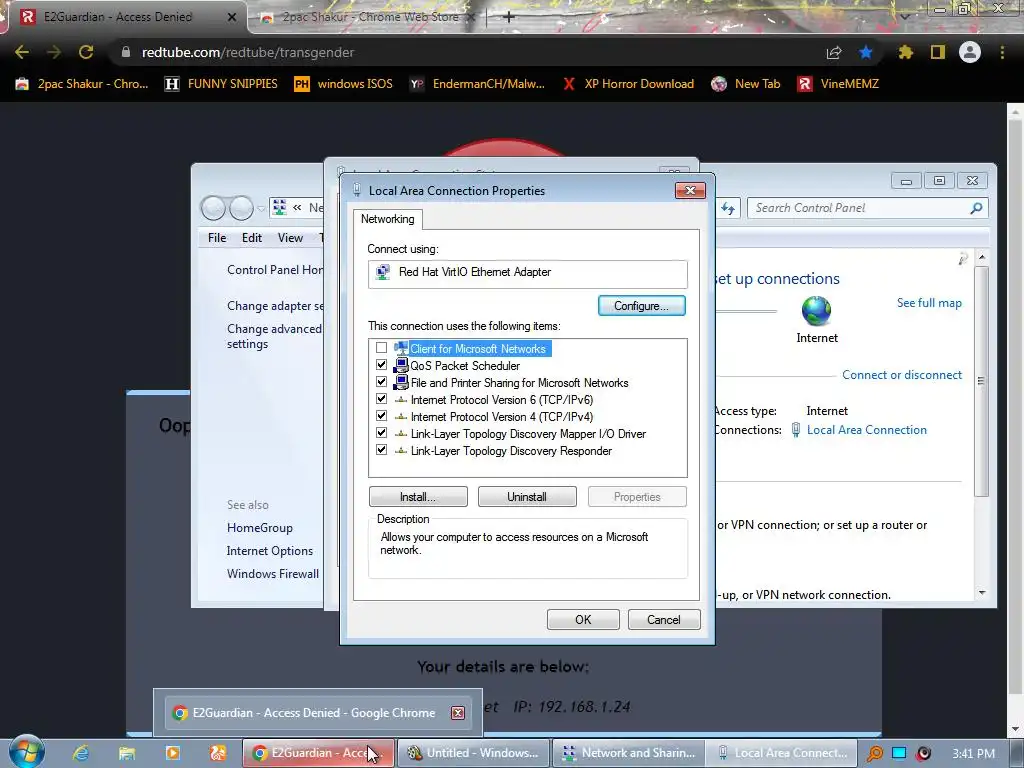Click the system clock 3:41 PM
The image size is (1024, 768).
coord(973,754)
